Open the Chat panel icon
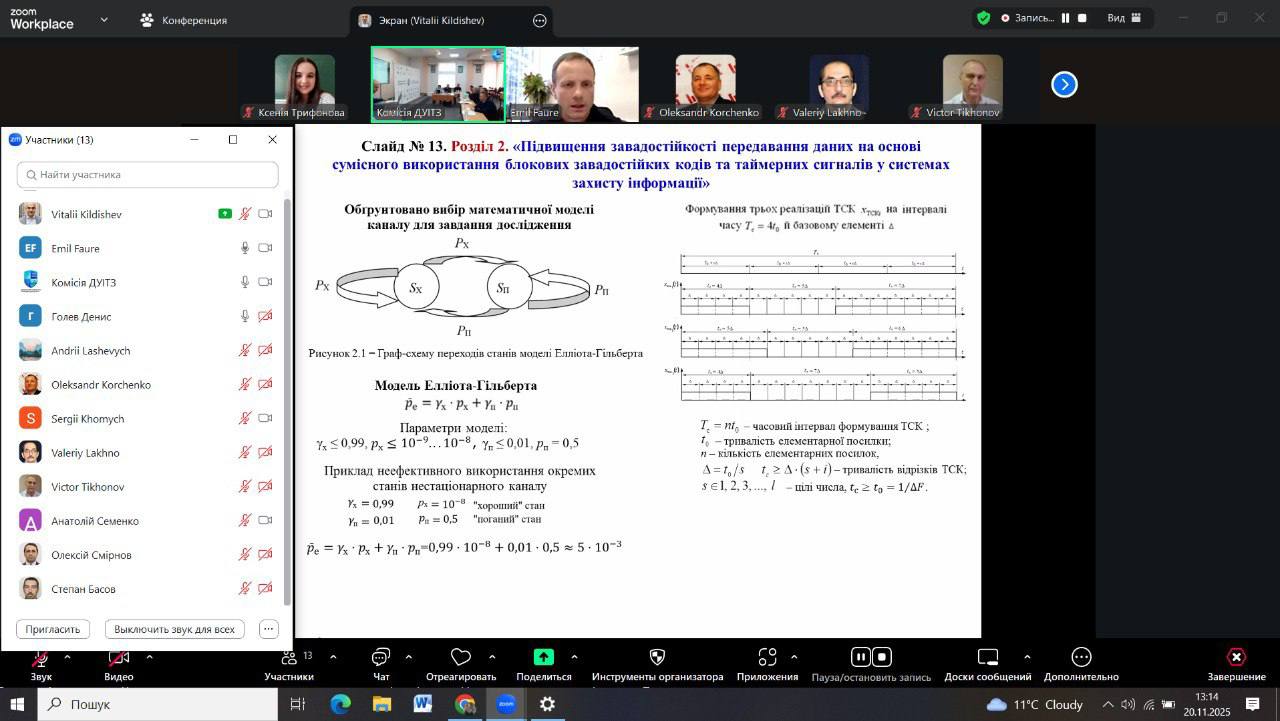Screen dimensions: 1280x721 pos(381,657)
